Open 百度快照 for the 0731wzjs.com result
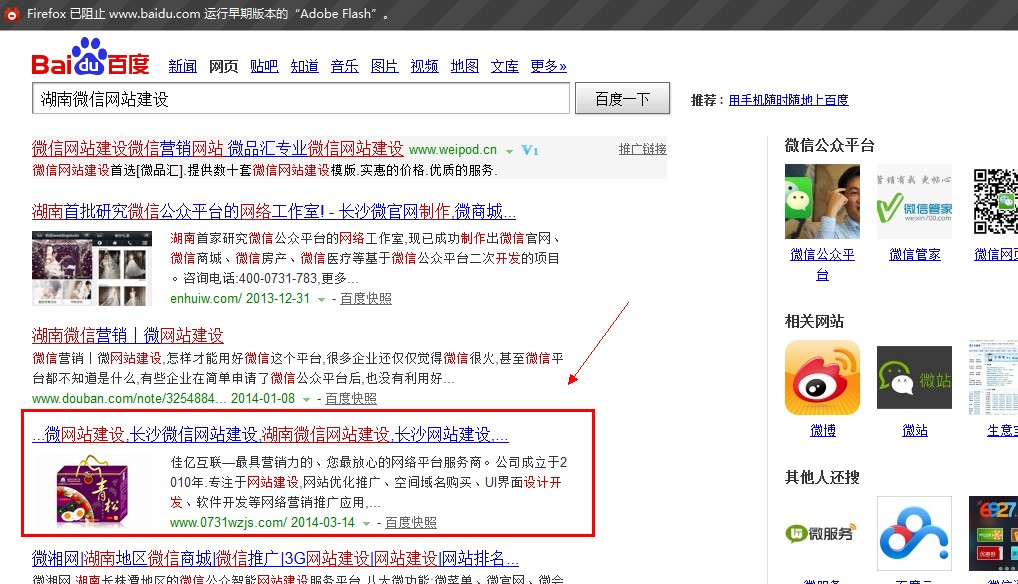 click(x=411, y=522)
